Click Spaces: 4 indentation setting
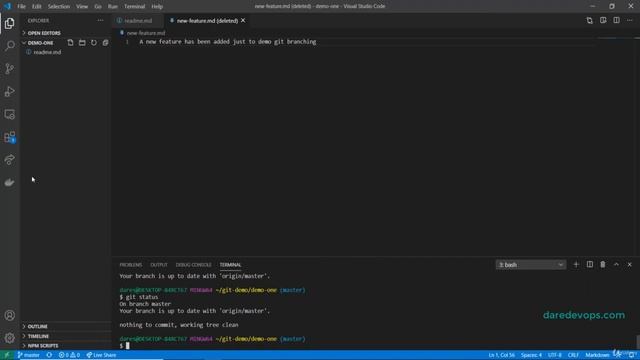 (x=531, y=355)
